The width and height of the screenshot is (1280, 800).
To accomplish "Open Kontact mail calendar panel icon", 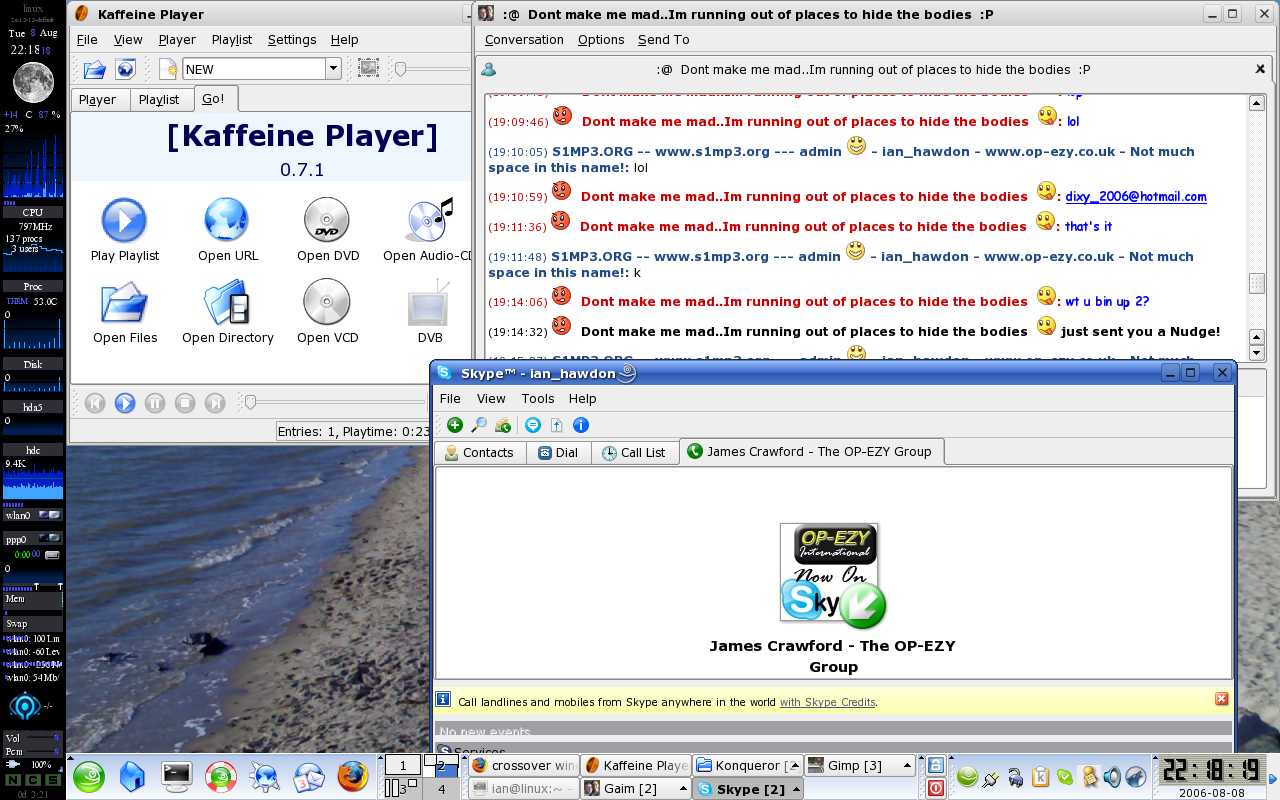I will (x=309, y=776).
